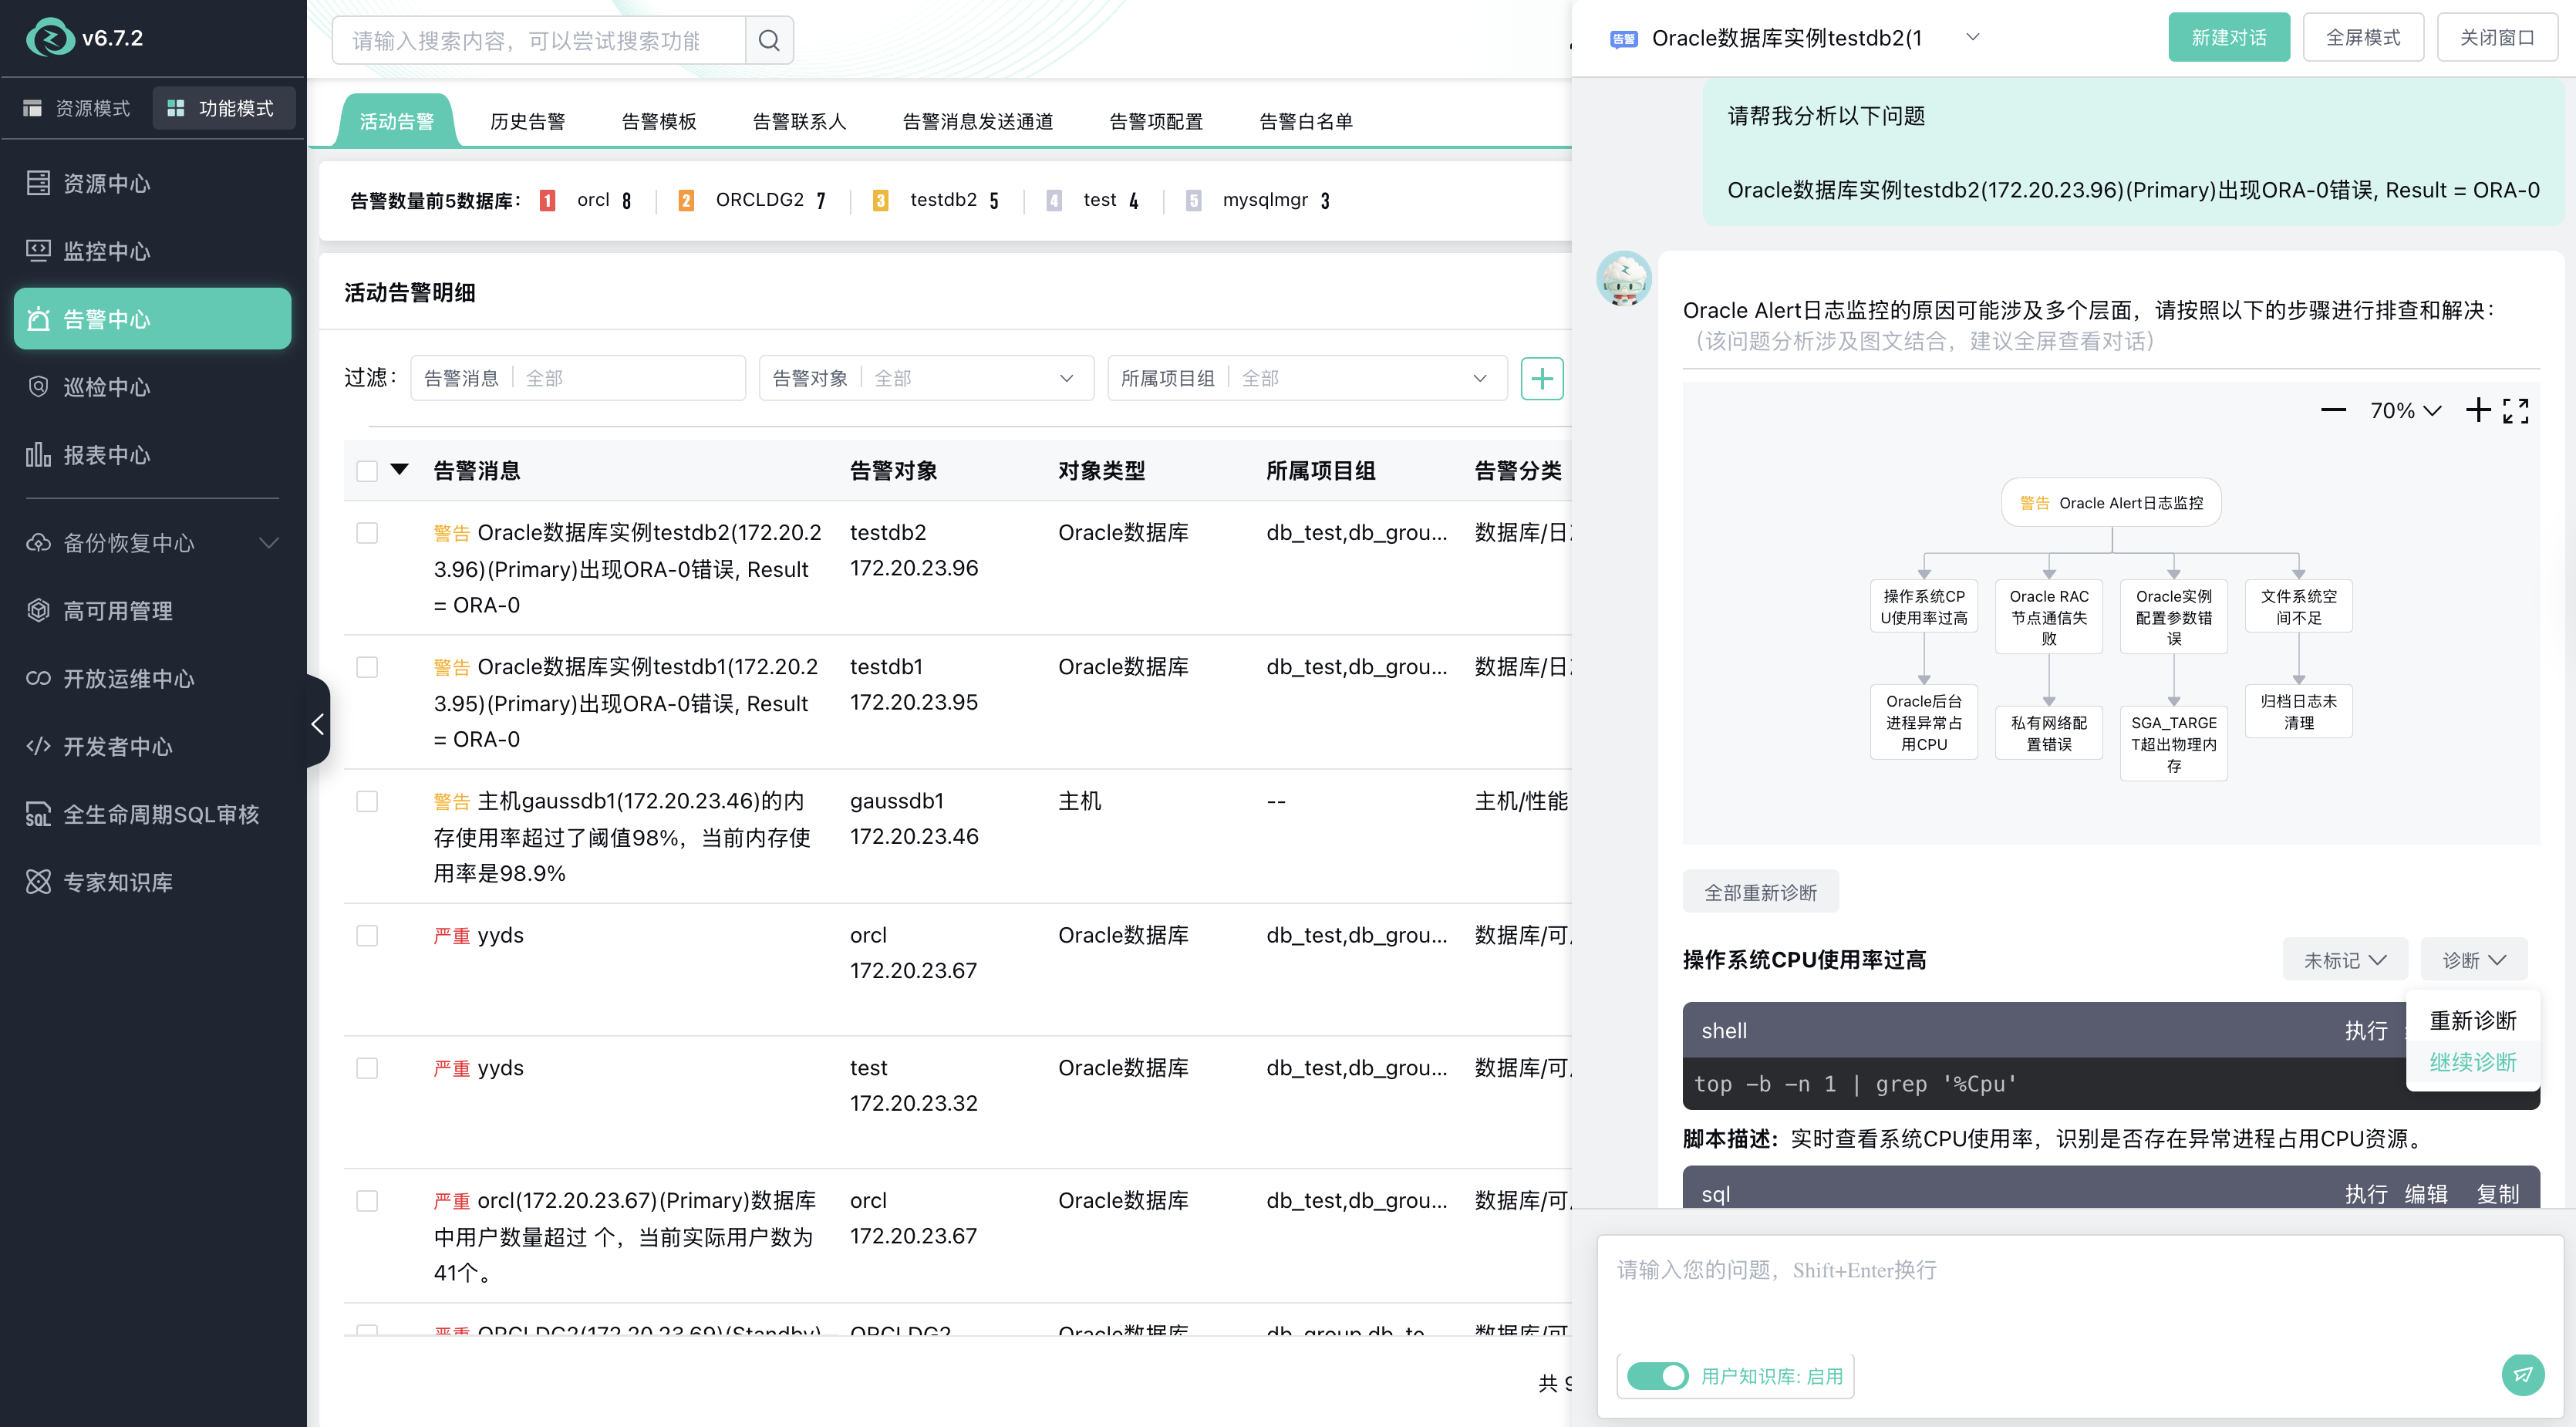Click the 全部重新诊断 button

click(1761, 890)
